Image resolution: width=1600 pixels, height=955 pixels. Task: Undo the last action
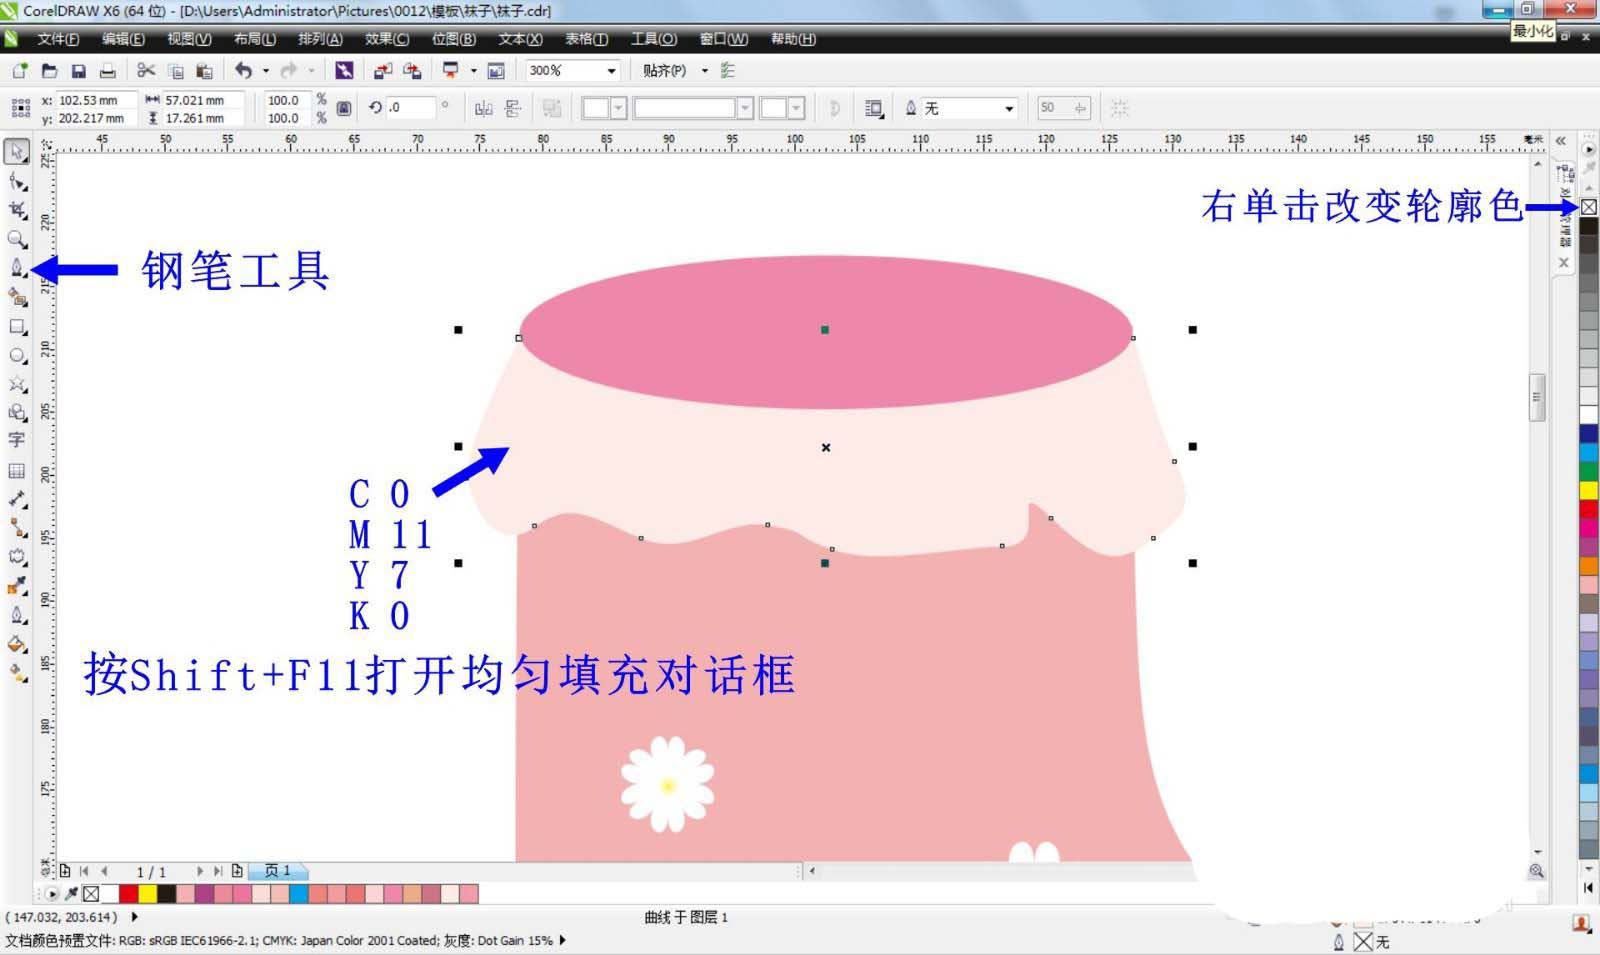tap(243, 70)
